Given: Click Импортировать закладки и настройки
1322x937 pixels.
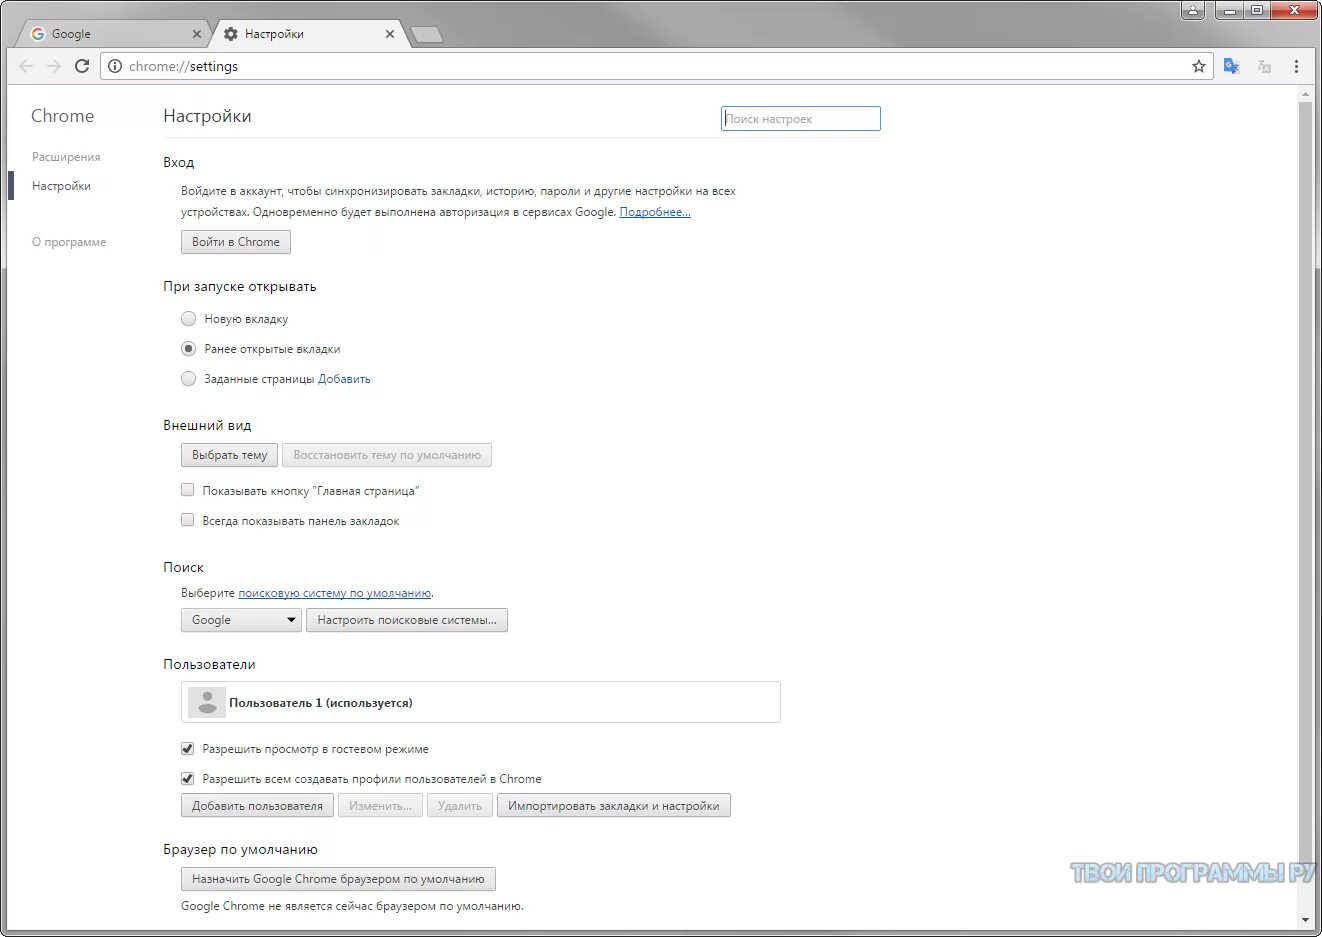Looking at the screenshot, I should click(614, 806).
